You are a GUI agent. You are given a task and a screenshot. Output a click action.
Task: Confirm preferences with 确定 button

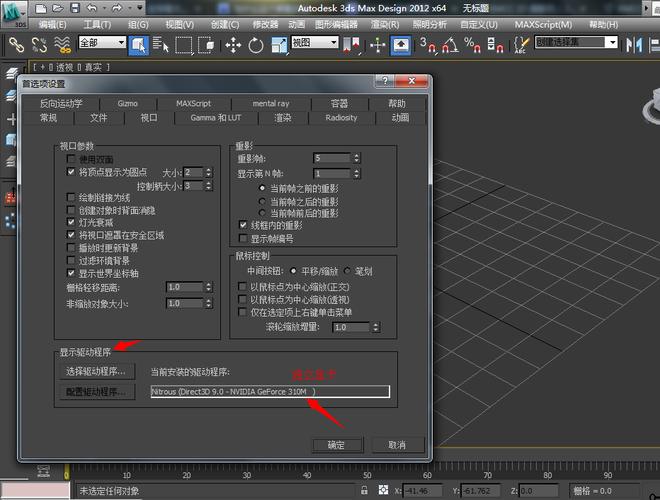tap(337, 445)
